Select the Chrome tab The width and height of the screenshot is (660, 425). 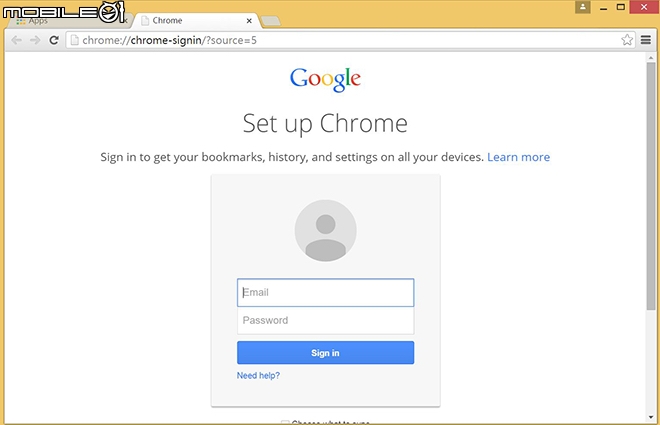[x=197, y=21]
